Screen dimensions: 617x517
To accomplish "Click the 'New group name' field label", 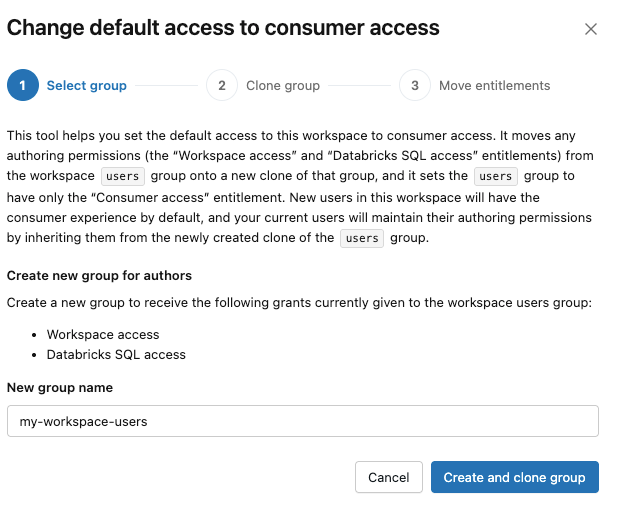I will 60,387.
